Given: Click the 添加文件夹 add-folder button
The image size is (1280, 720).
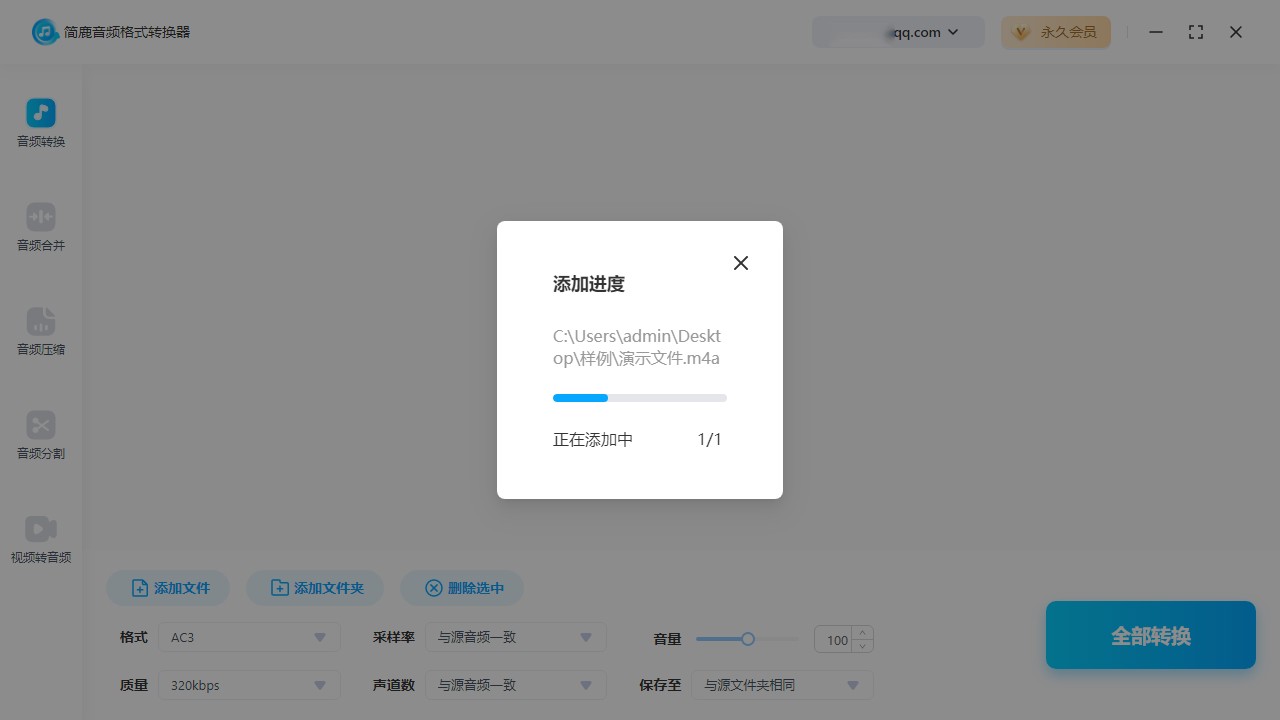Looking at the screenshot, I should click(x=315, y=588).
